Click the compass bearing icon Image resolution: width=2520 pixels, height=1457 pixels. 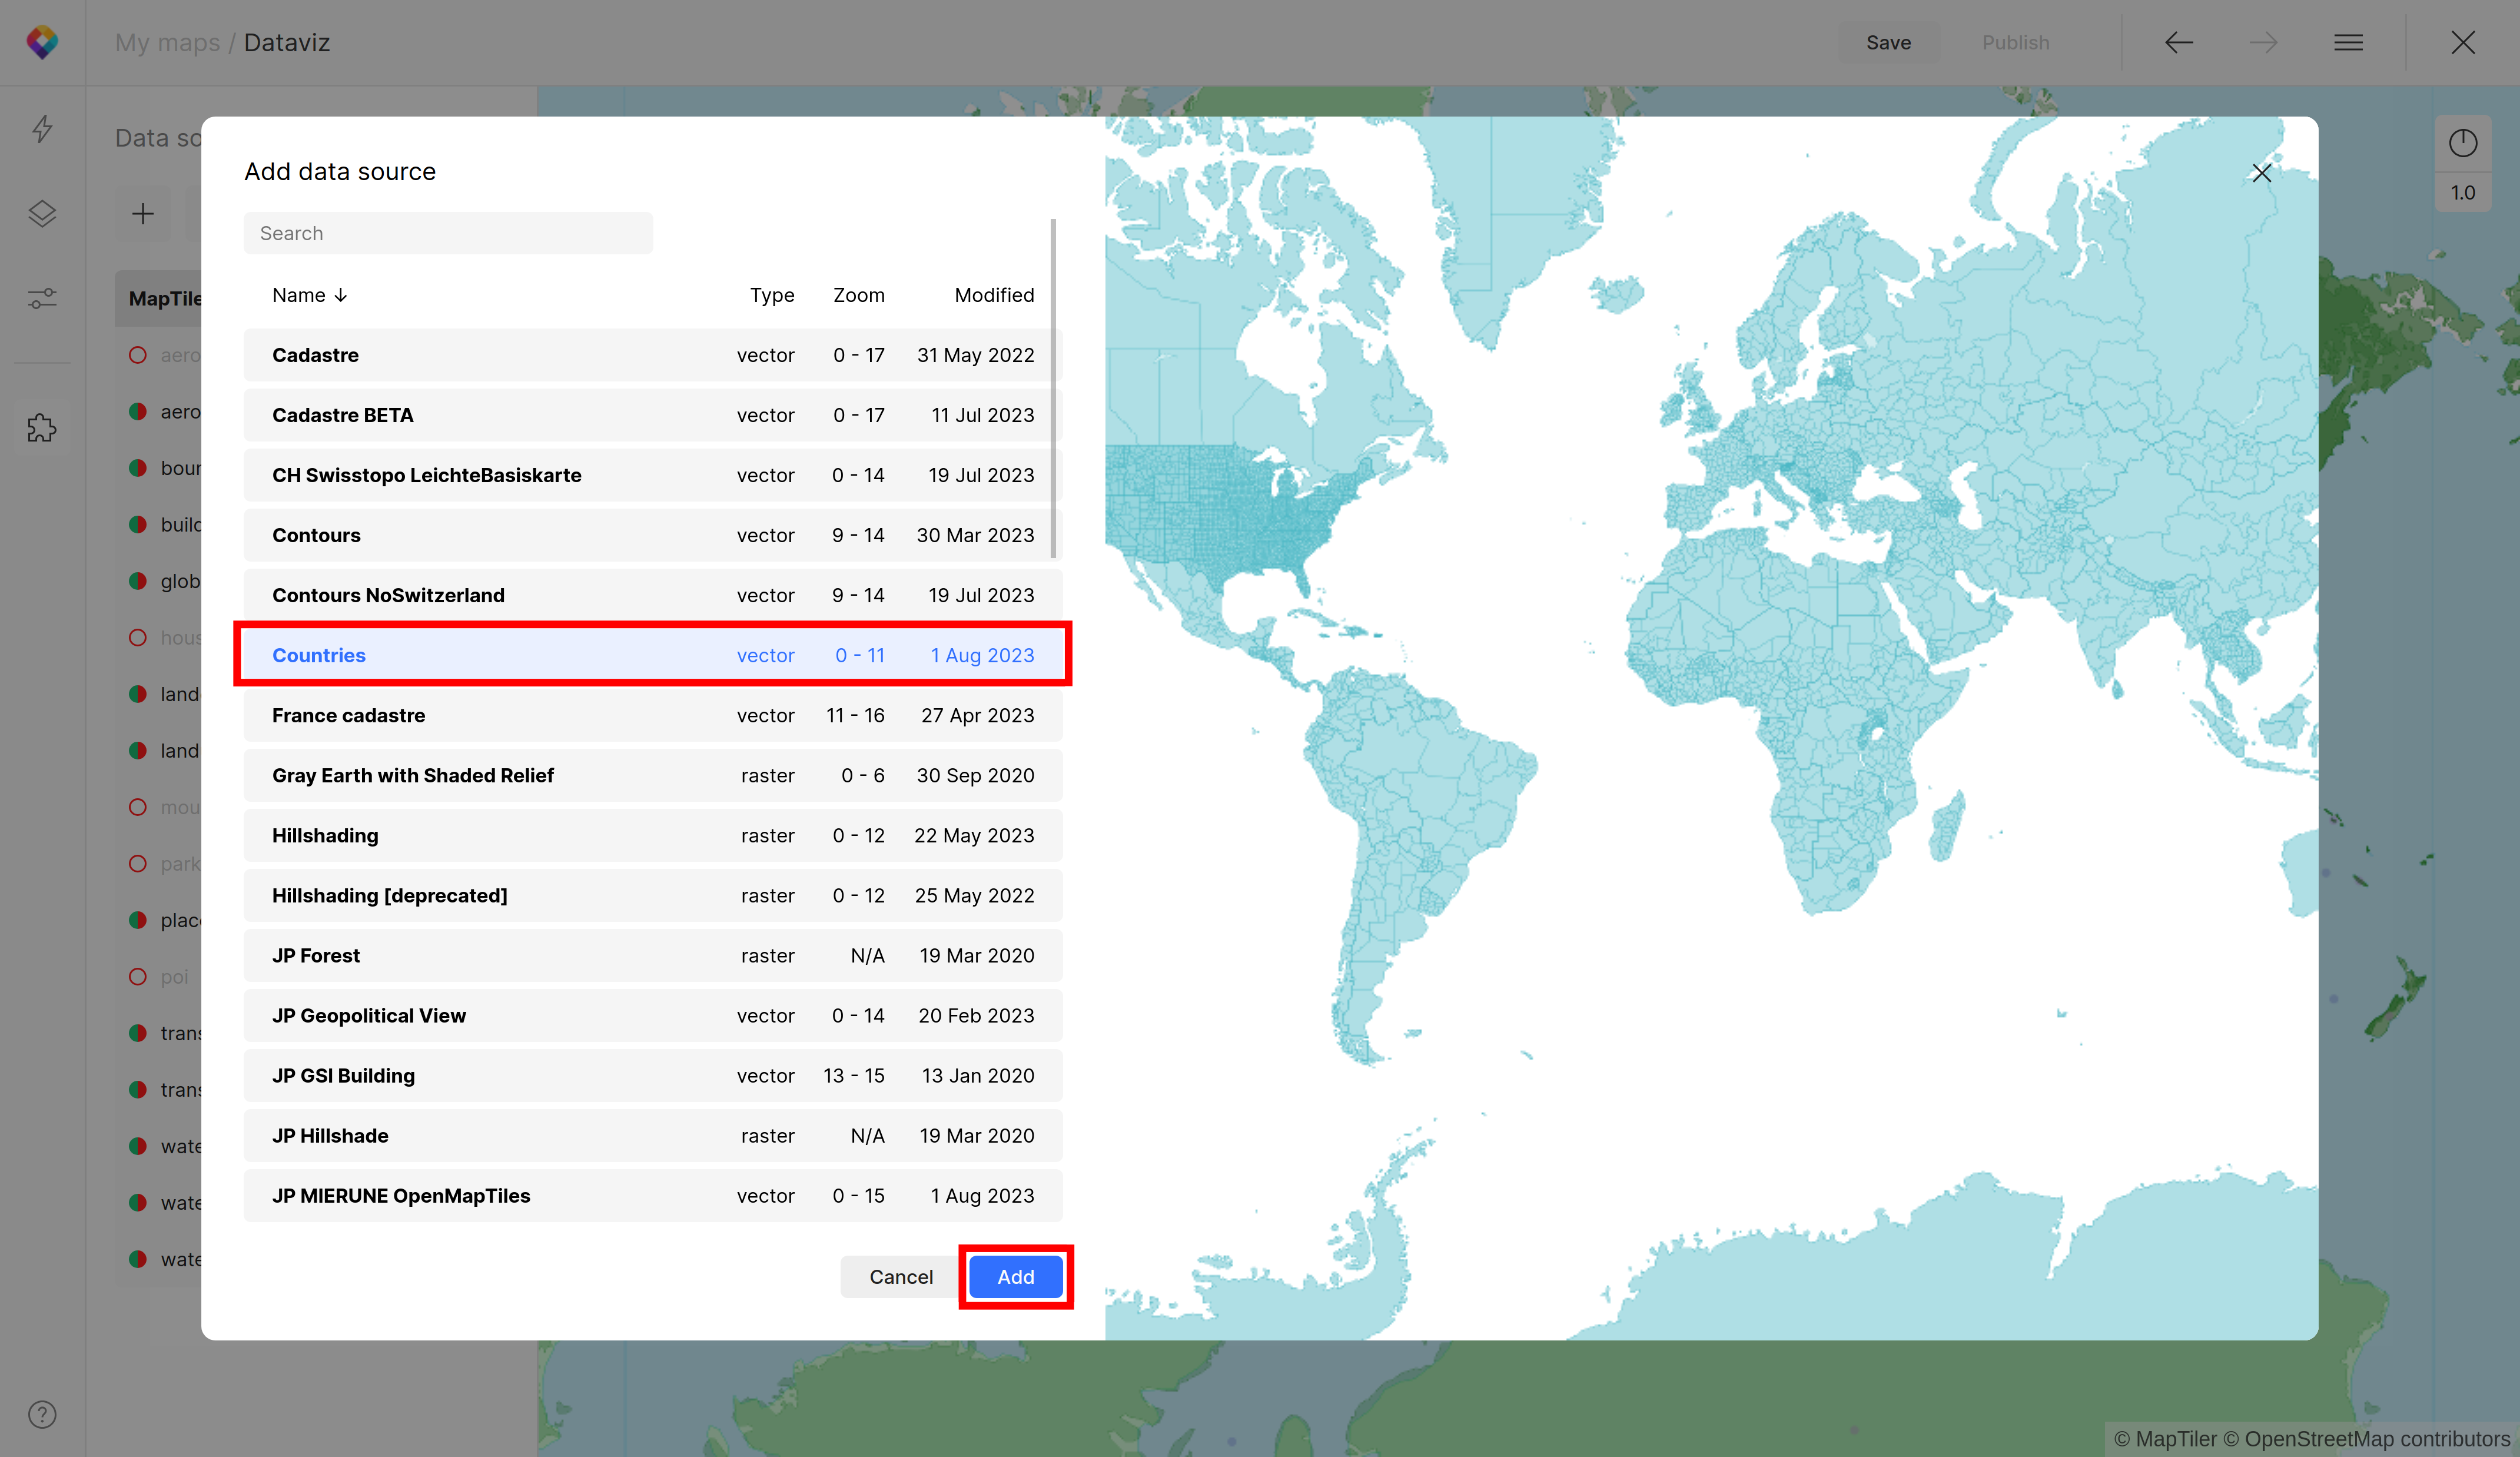pos(2462,143)
